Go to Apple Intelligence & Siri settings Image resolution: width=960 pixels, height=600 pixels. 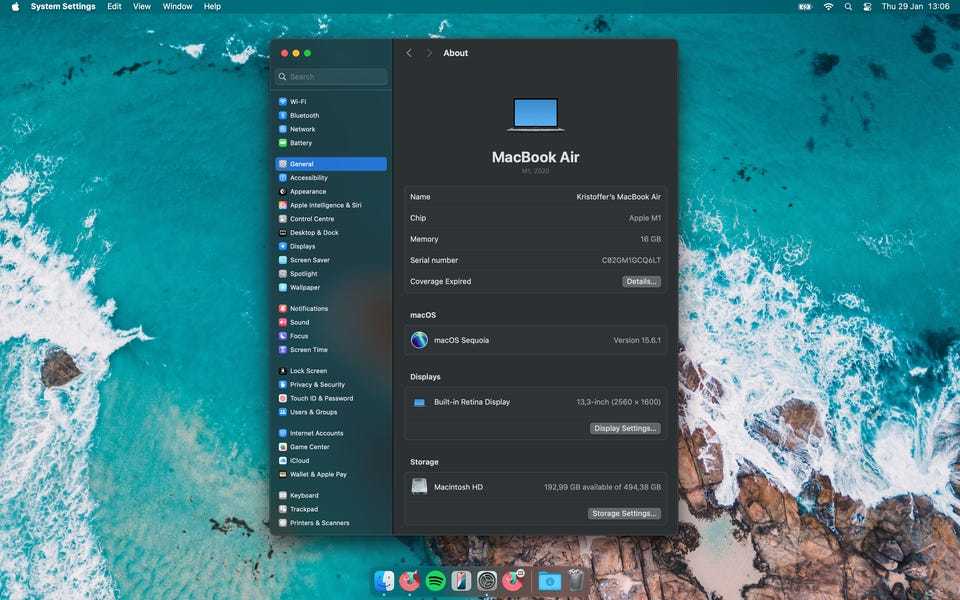click(x=325, y=205)
